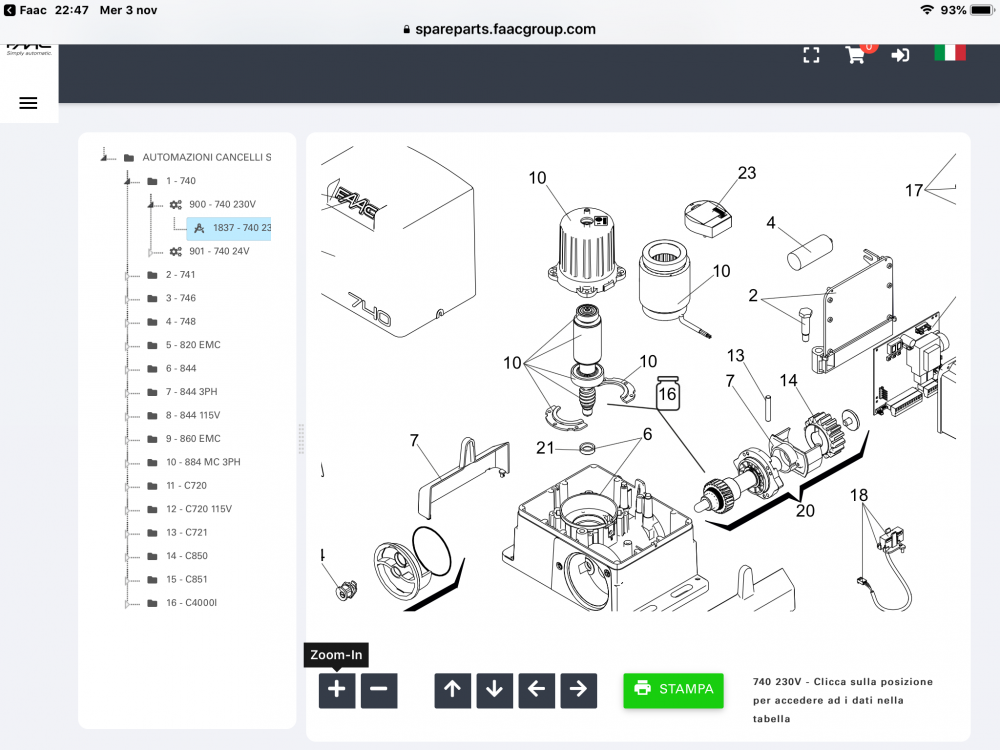Expand the 7 - 844 3PH folder node
Image resolution: width=1000 pixels, height=750 pixels.
(128, 392)
